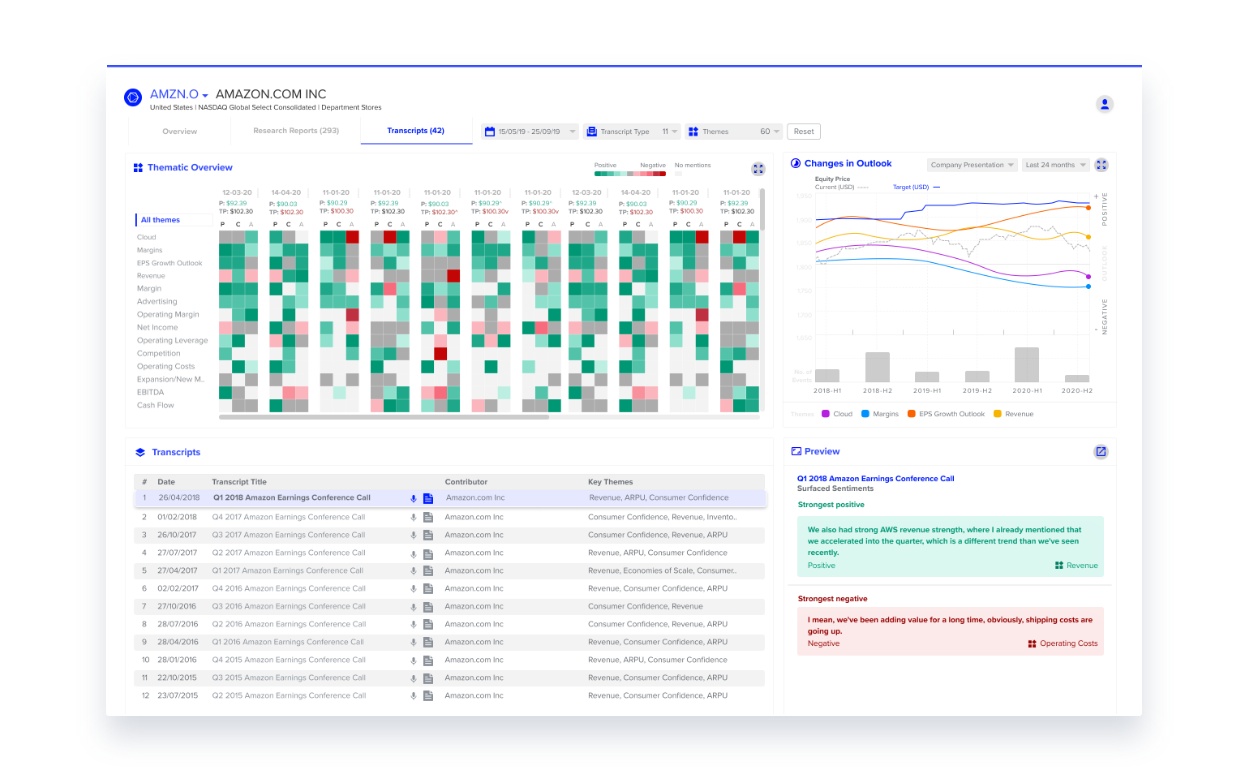Open the date range 15/05/19 - 25/09/19 picker
Screen dimensions: 1248x782
click(x=530, y=131)
